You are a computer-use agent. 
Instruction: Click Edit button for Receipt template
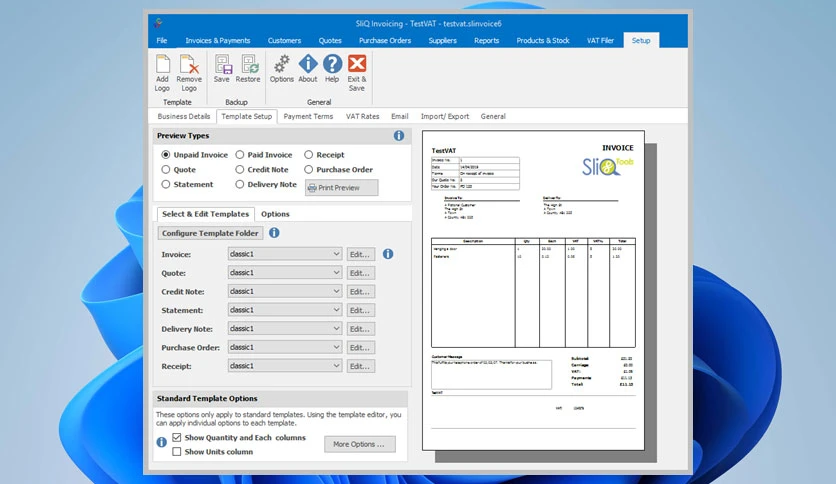(x=360, y=366)
